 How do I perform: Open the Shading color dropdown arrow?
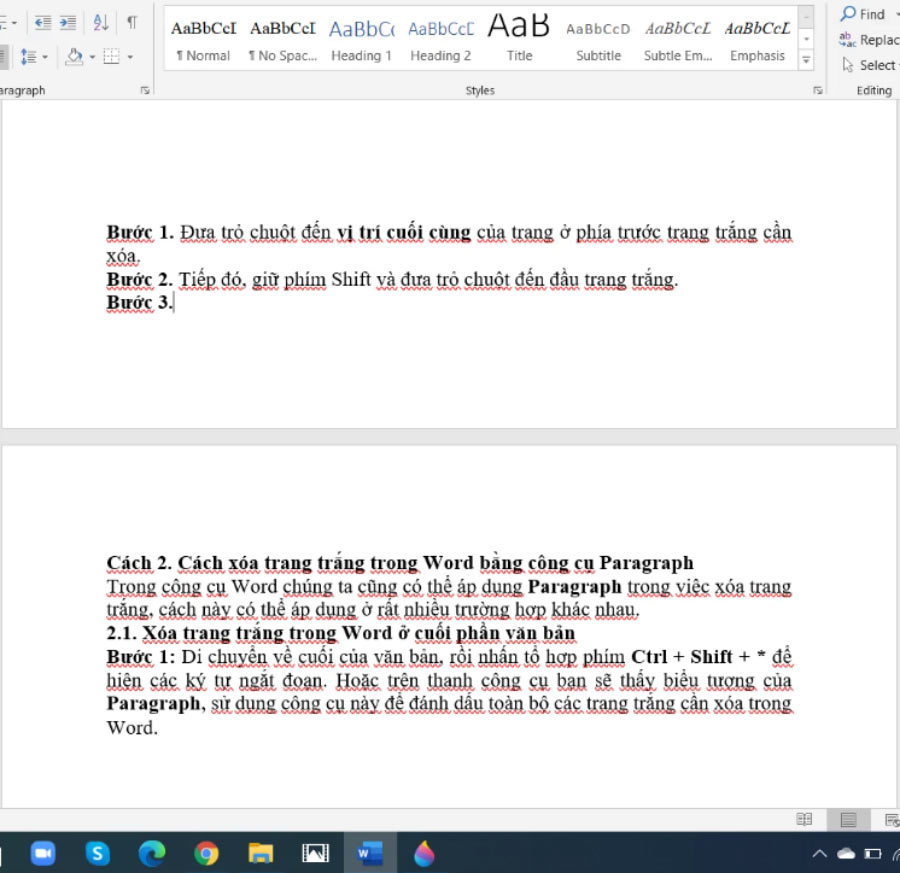[x=92, y=56]
